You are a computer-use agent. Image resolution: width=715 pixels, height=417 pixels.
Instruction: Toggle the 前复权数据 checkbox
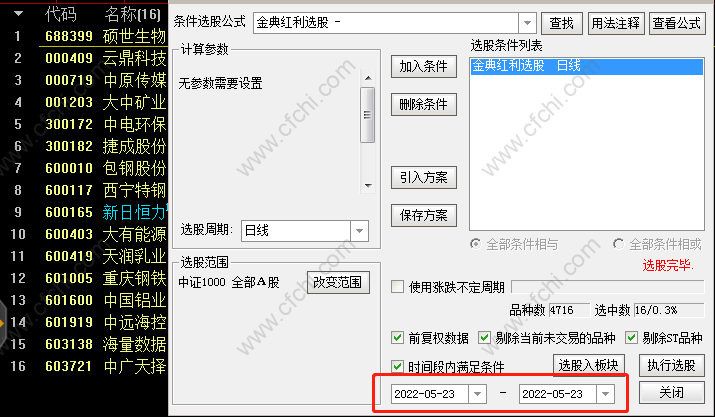click(397, 338)
